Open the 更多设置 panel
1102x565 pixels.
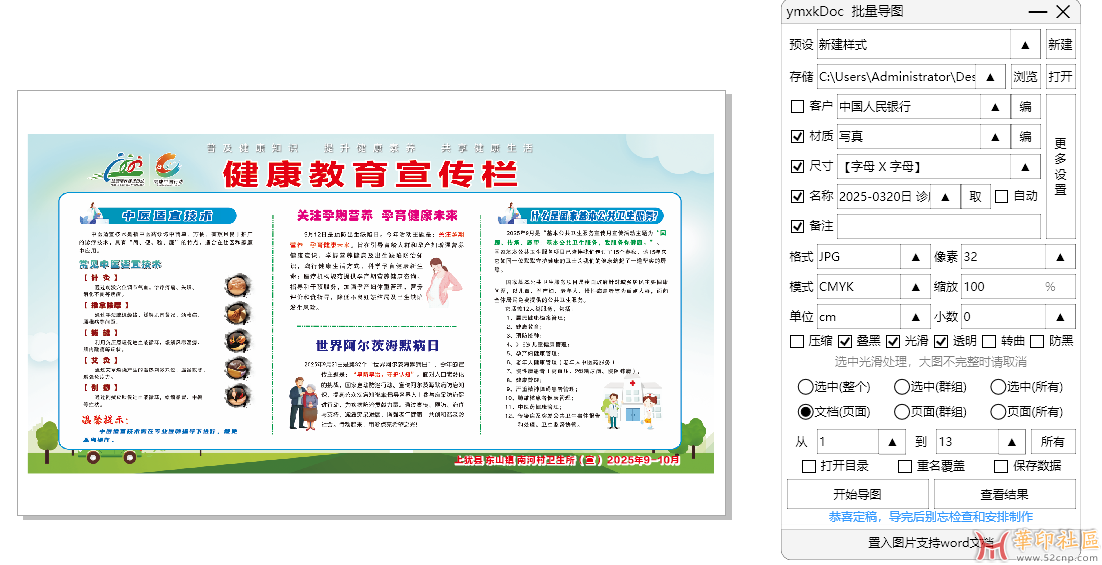click(1060, 166)
